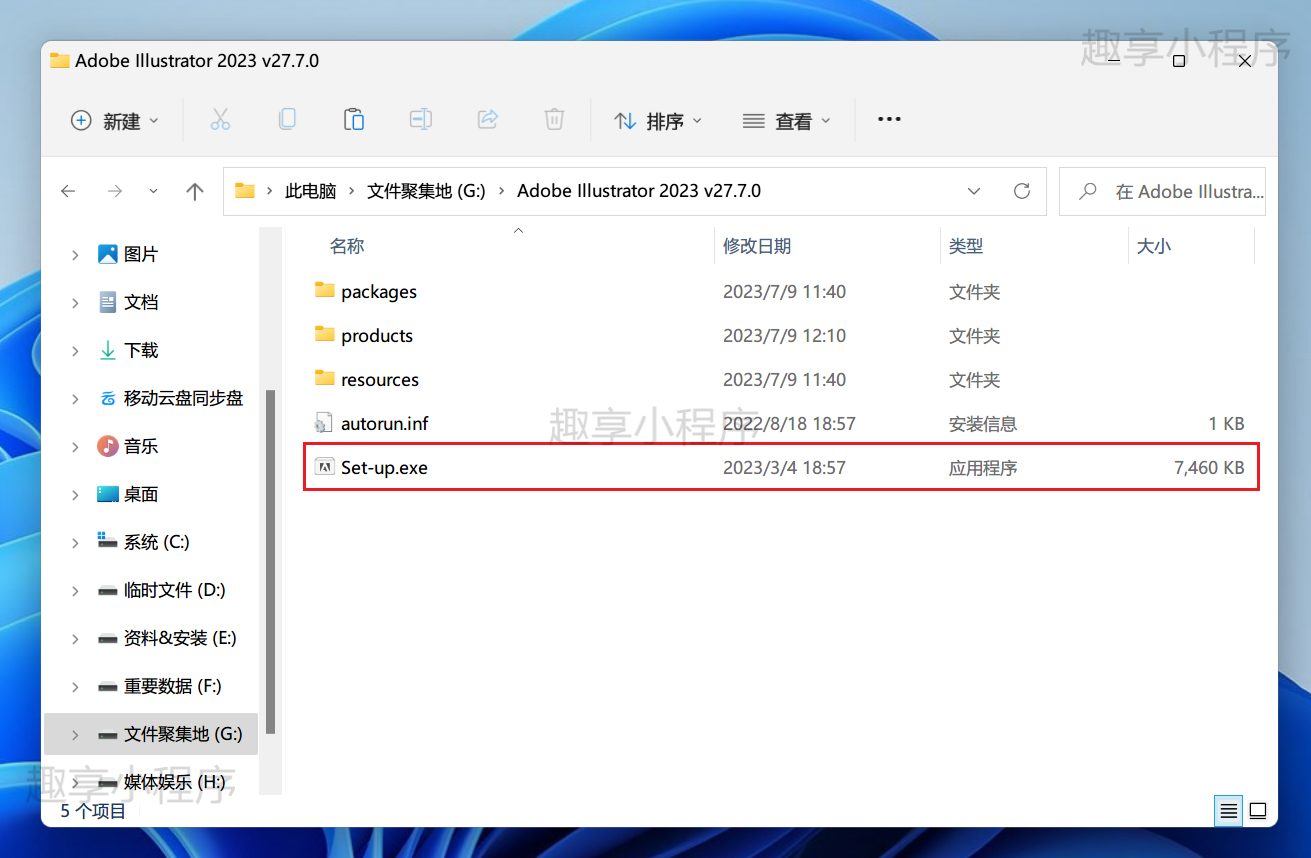The image size is (1311, 858).
Task: Refresh the current folder view
Action: tap(1021, 191)
